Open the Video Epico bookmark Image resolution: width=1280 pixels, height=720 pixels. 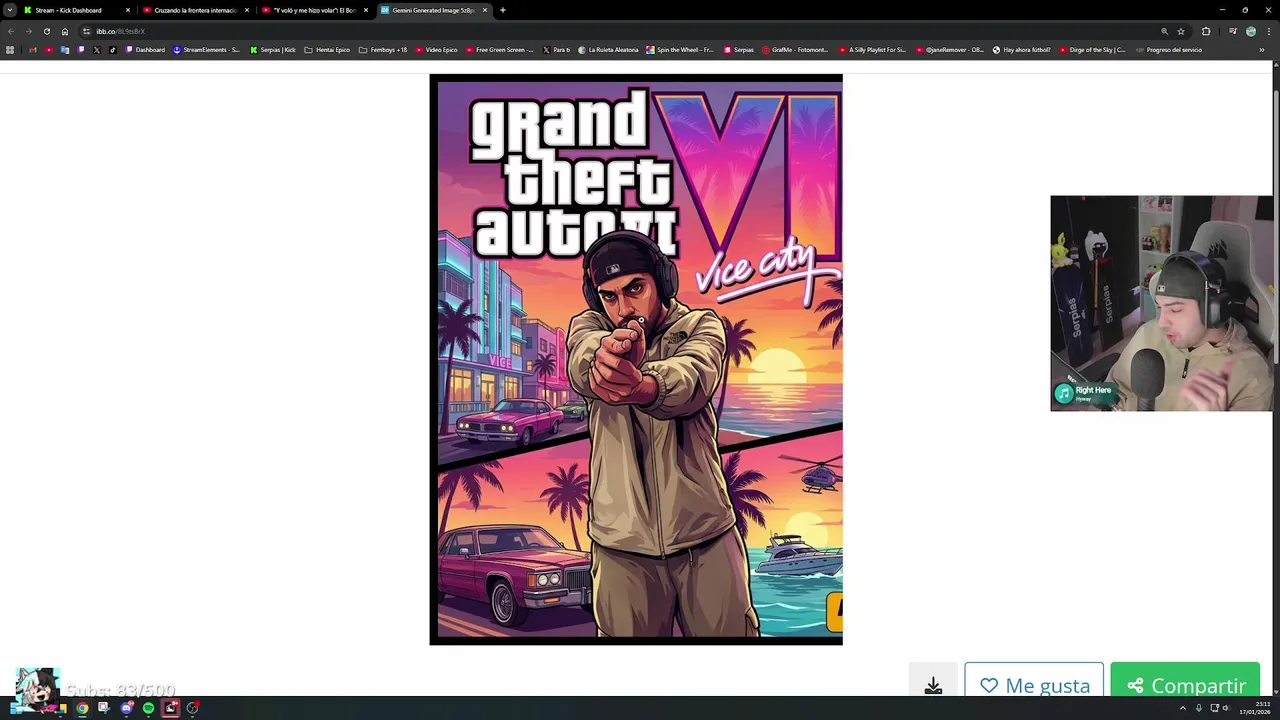(436, 49)
